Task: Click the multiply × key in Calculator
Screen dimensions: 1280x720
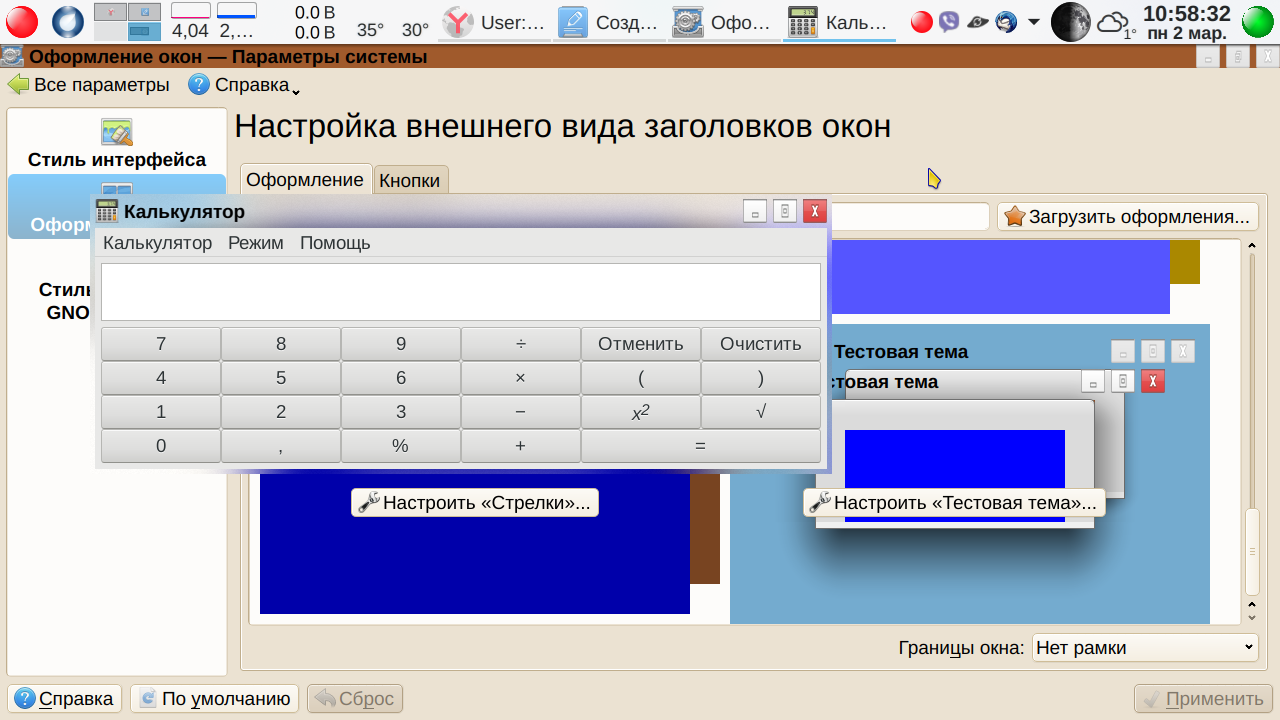Action: [521, 378]
